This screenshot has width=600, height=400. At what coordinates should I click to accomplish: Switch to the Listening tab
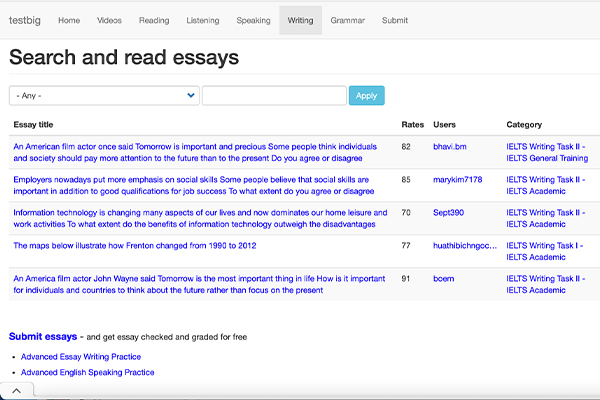[203, 20]
